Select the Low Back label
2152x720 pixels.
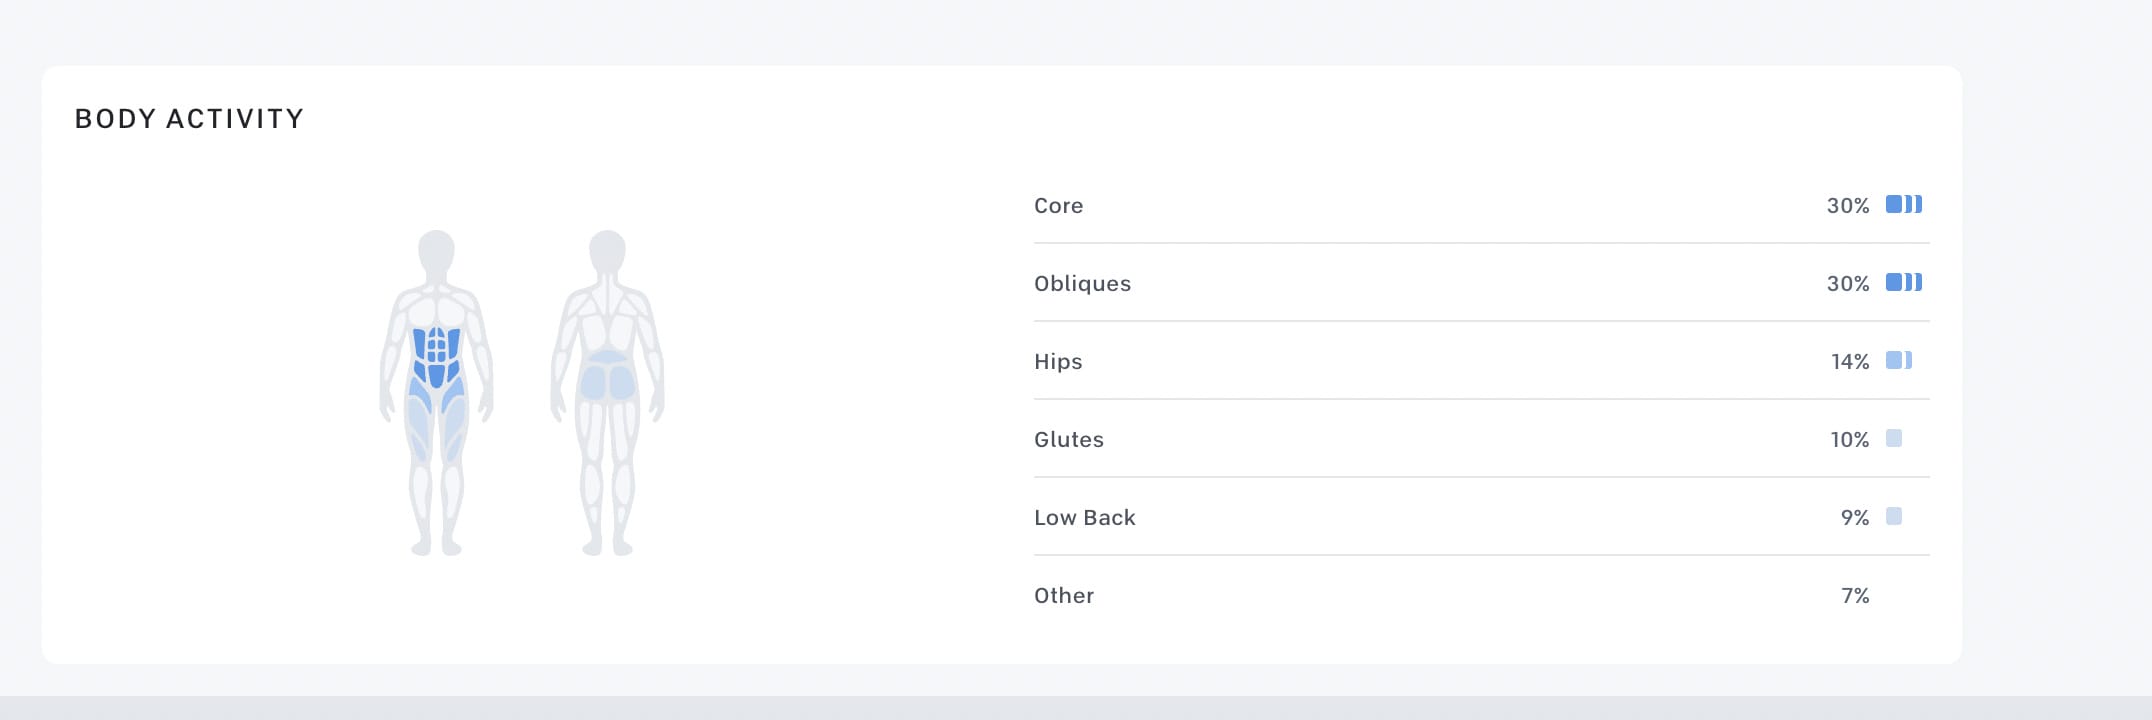click(1084, 518)
